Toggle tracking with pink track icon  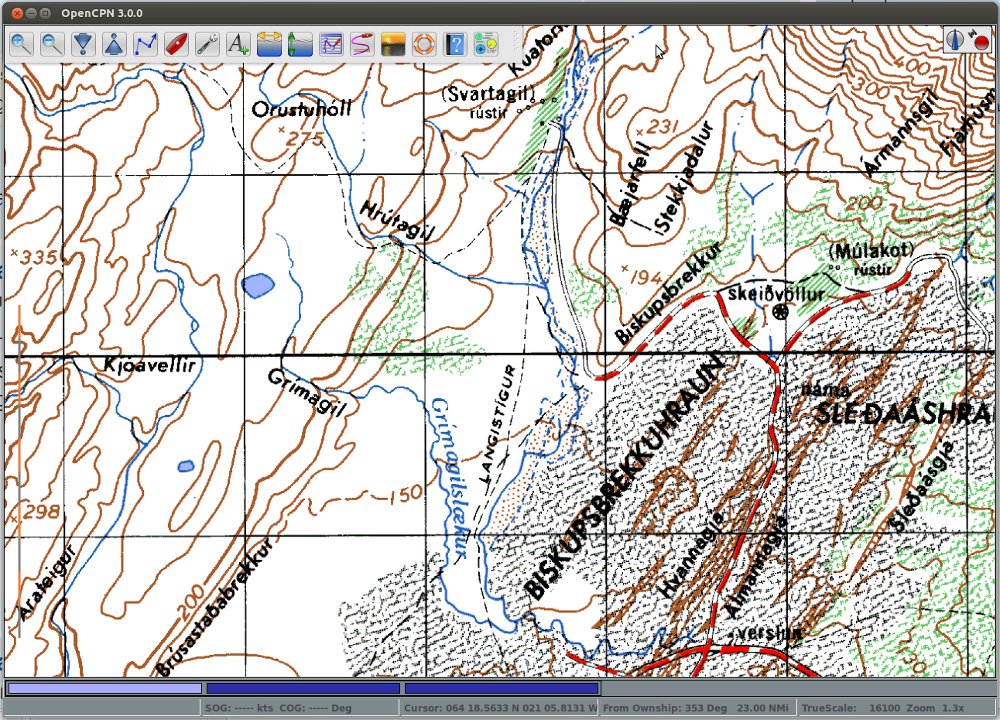coord(362,44)
